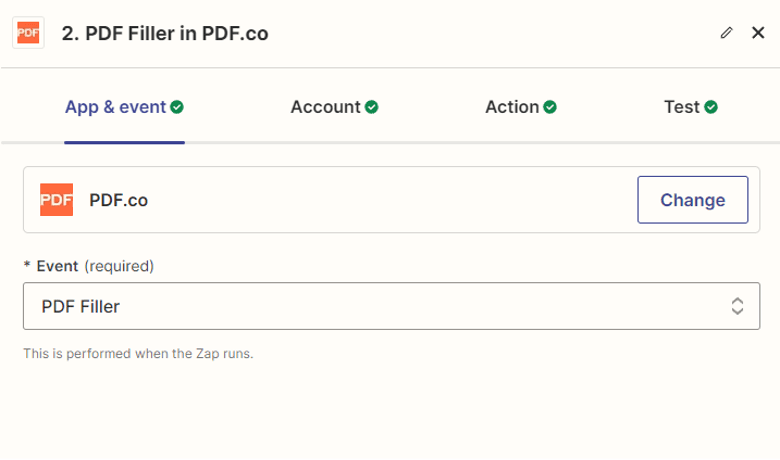Select the Test tab
The height and width of the screenshot is (460, 780).
[x=681, y=107]
